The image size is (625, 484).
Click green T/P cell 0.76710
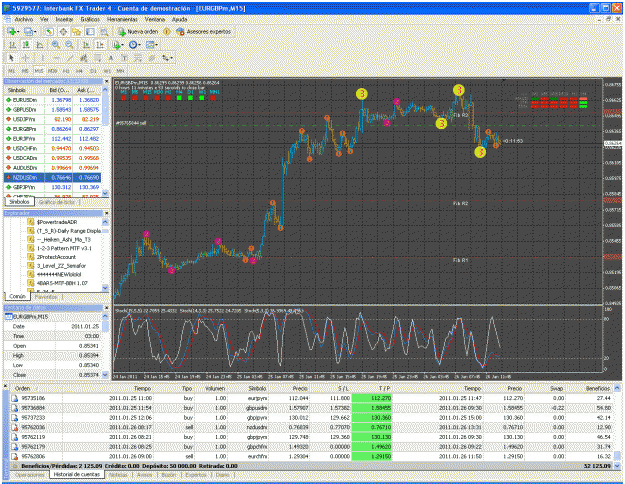pyautogui.click(x=372, y=427)
